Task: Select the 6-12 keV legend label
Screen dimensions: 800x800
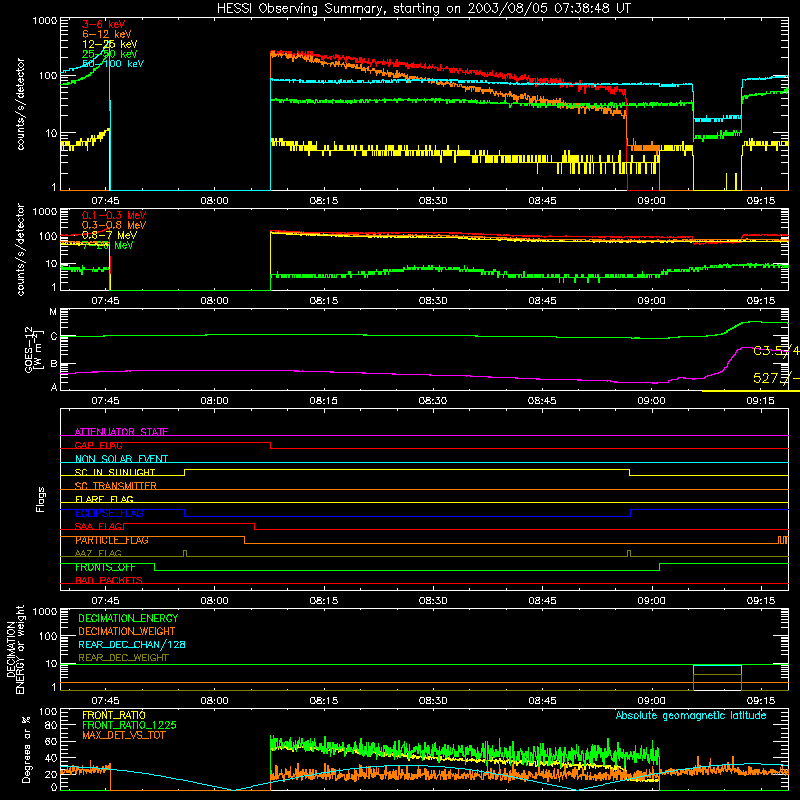Action: 107,34
